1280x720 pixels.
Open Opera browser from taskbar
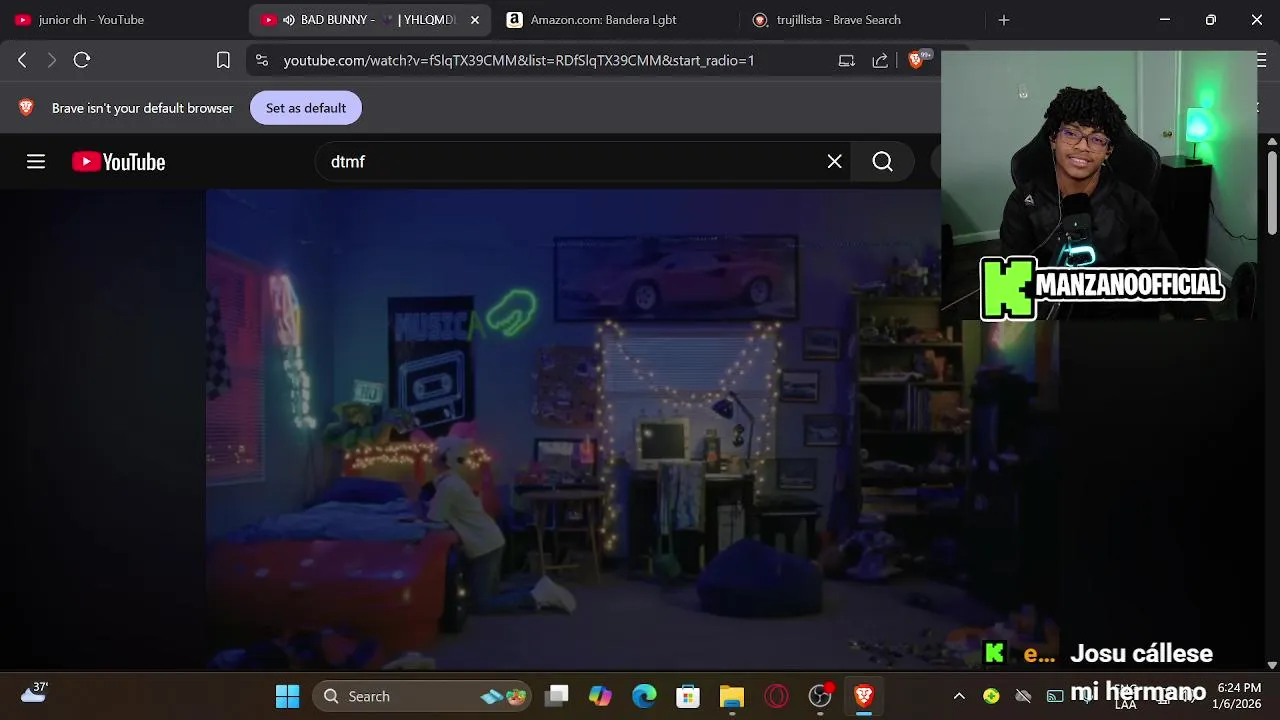[x=776, y=696]
